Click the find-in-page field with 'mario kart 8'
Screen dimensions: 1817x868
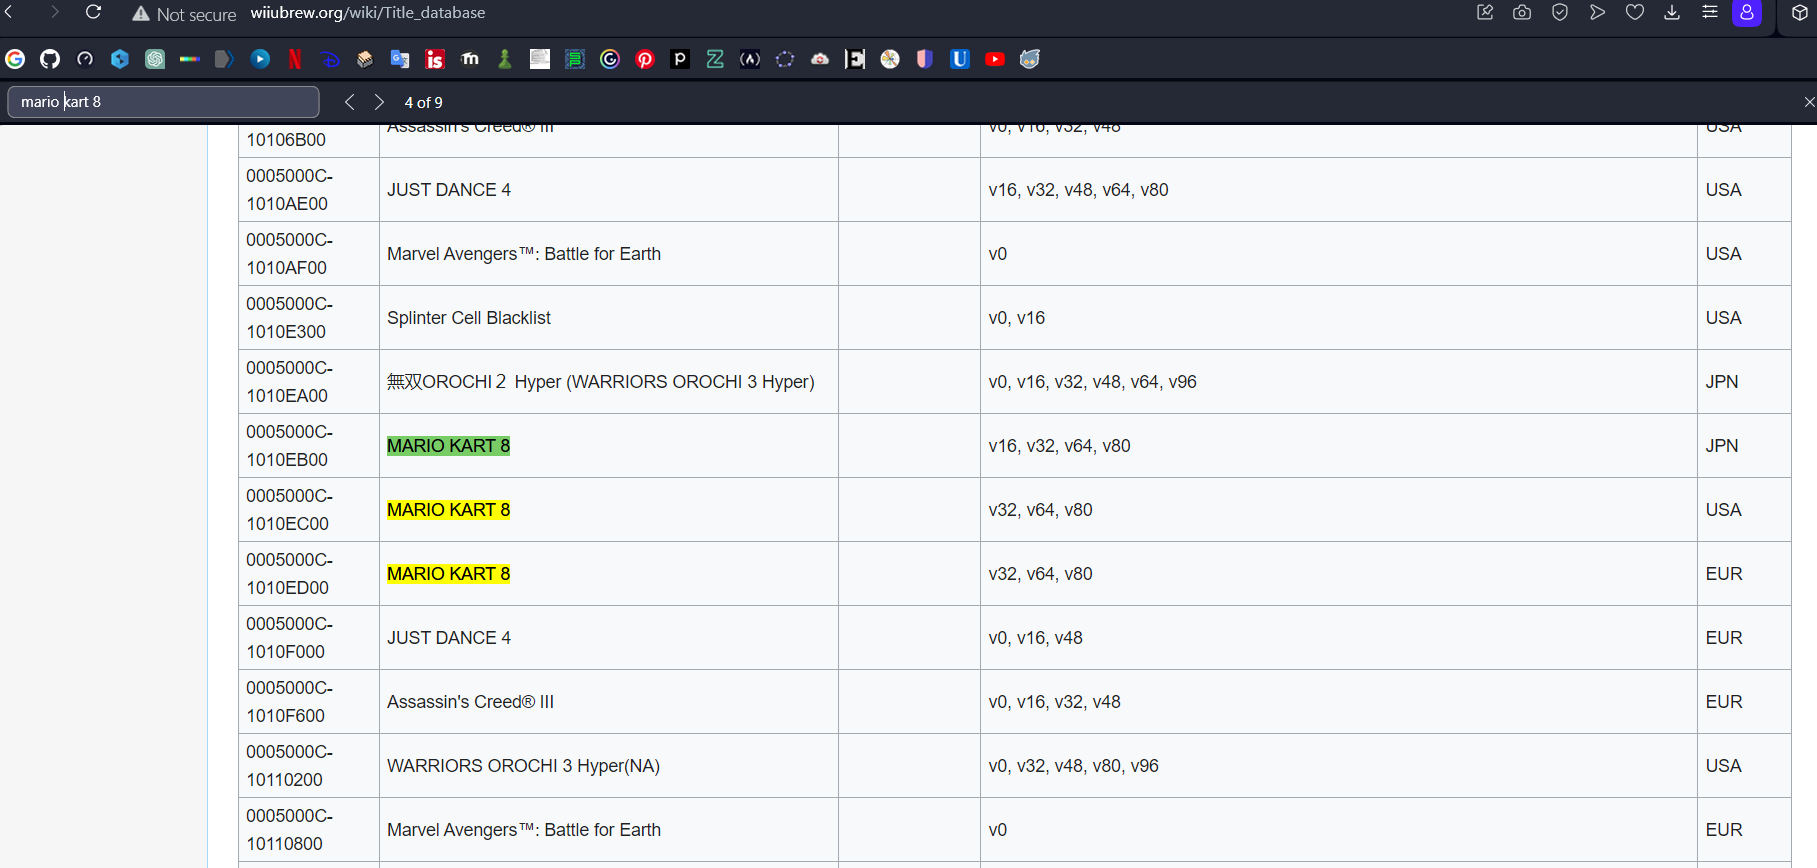tap(164, 102)
